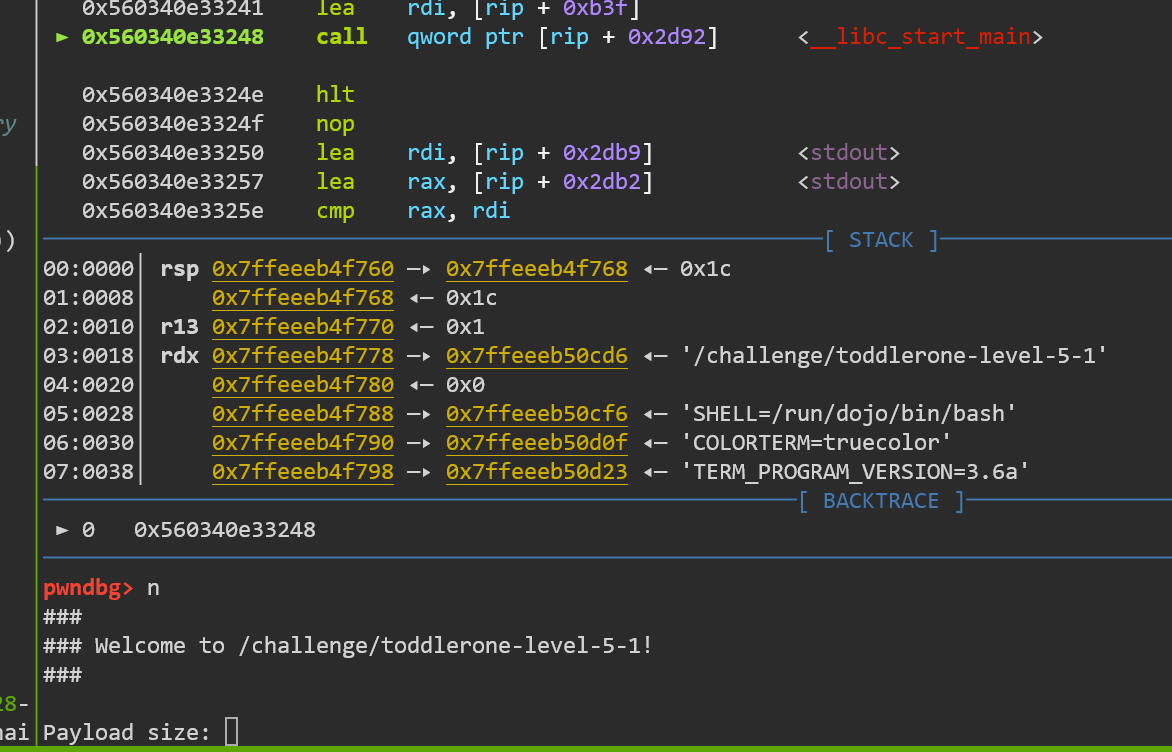Click the stack offset label 00:0000

pos(88,268)
